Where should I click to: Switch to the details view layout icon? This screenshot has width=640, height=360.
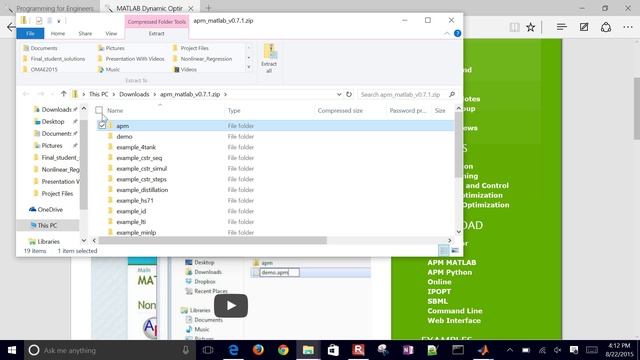pos(443,250)
